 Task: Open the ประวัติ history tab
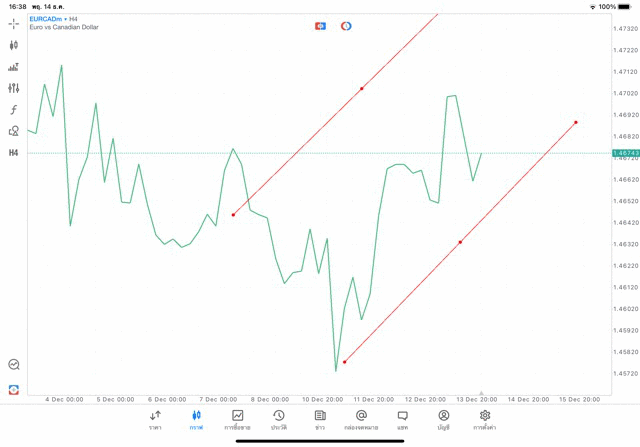click(279, 420)
